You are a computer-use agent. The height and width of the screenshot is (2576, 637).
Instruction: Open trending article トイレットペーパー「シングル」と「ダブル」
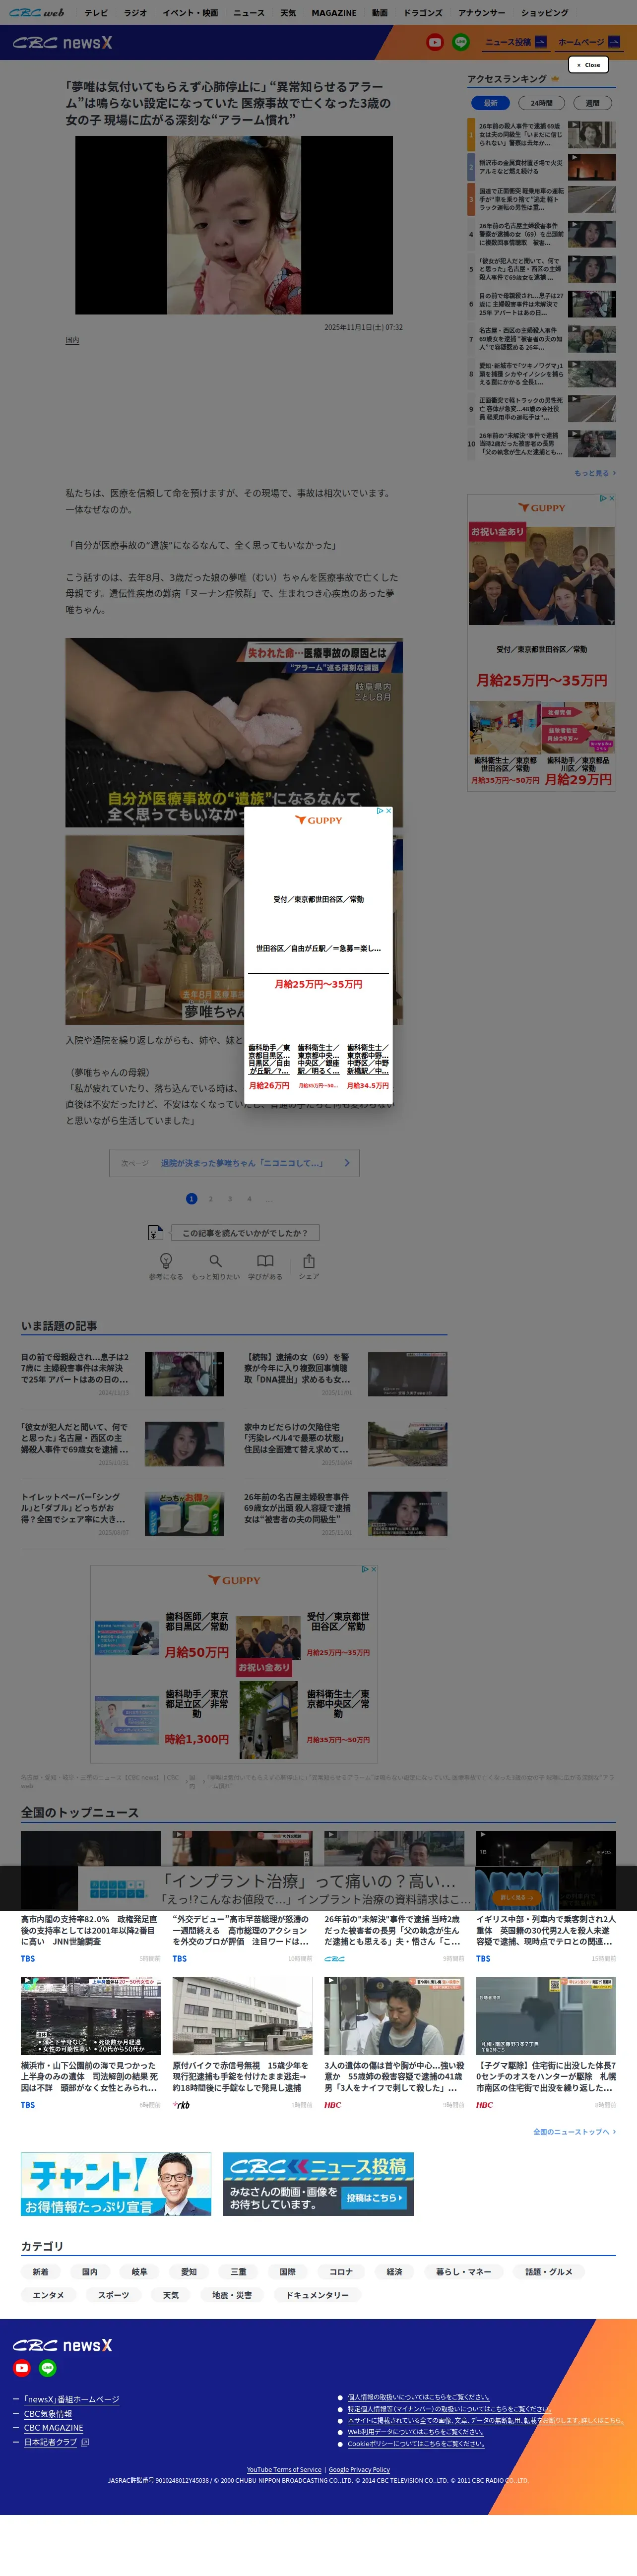(x=75, y=1508)
